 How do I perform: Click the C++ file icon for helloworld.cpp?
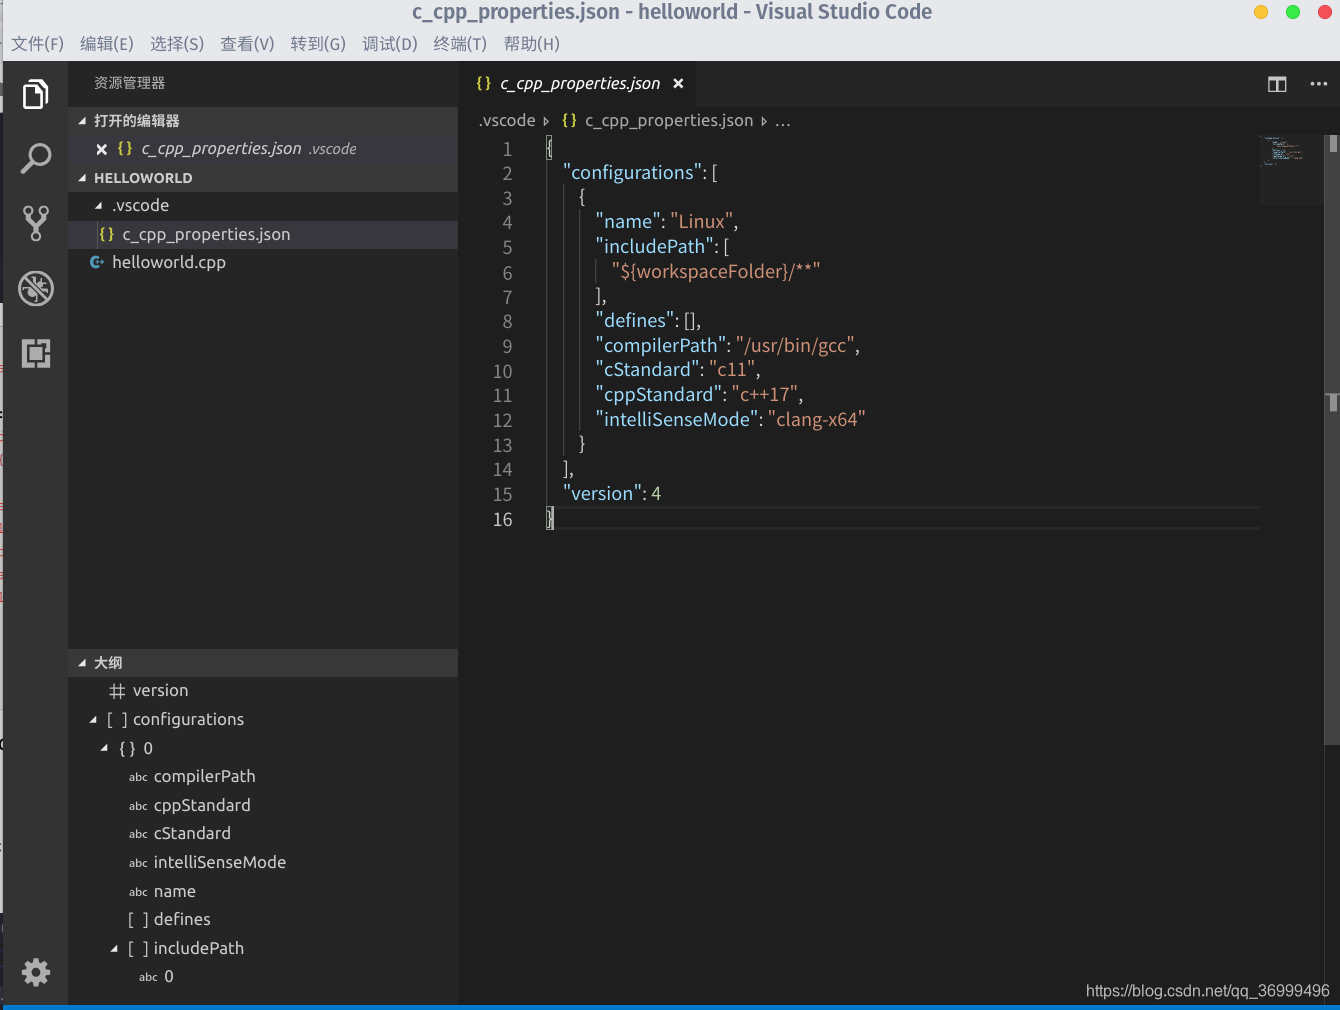tap(97, 262)
